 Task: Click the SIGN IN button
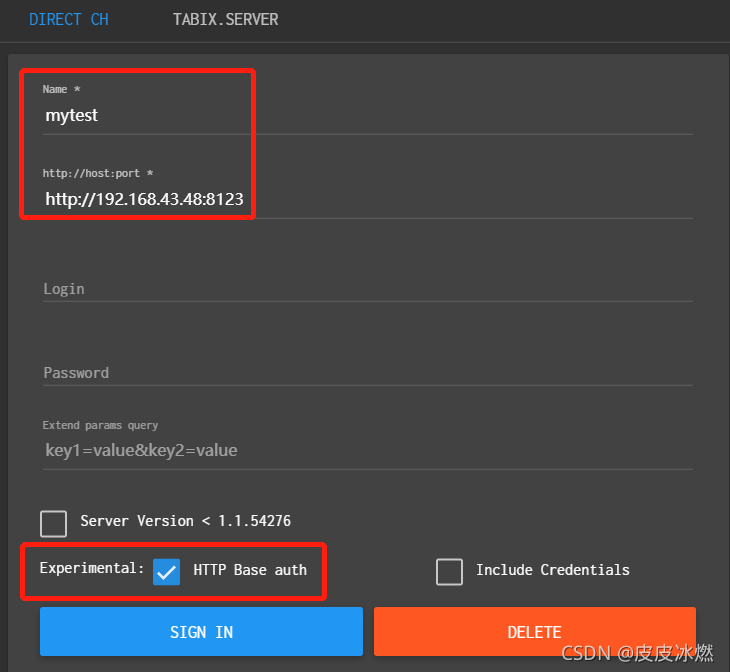coord(201,631)
